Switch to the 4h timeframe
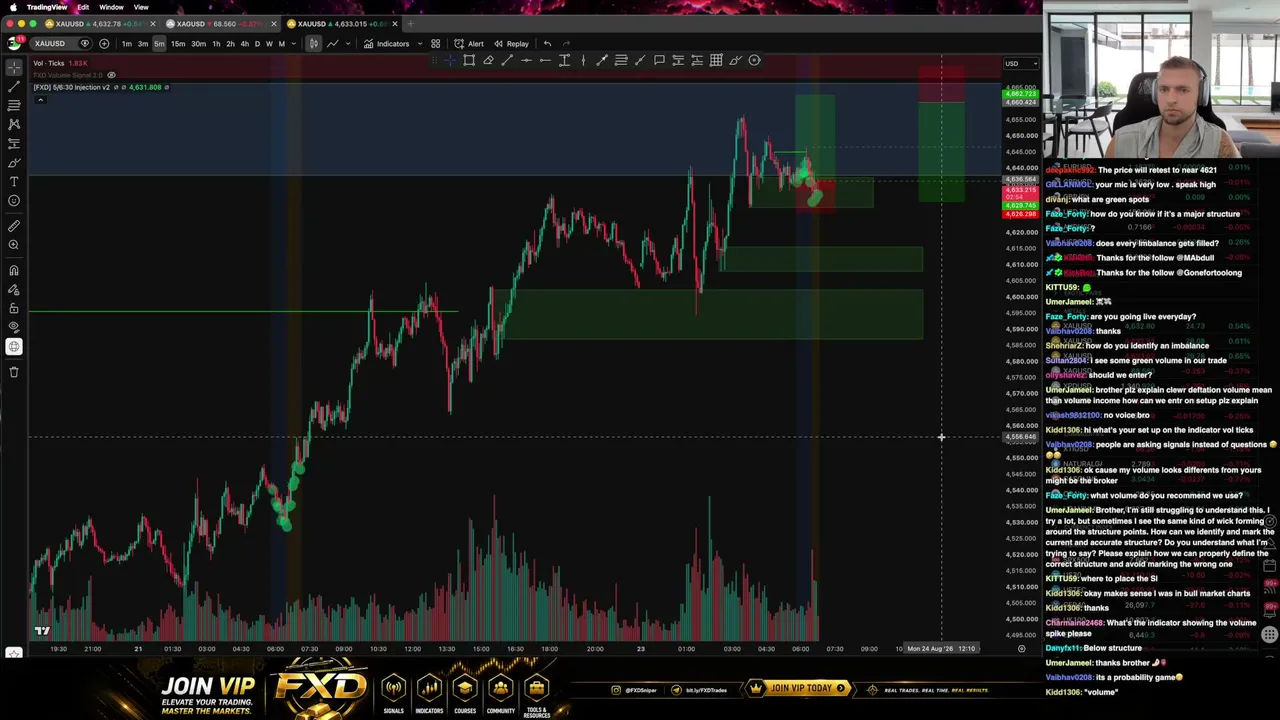The height and width of the screenshot is (720, 1280). [244, 44]
